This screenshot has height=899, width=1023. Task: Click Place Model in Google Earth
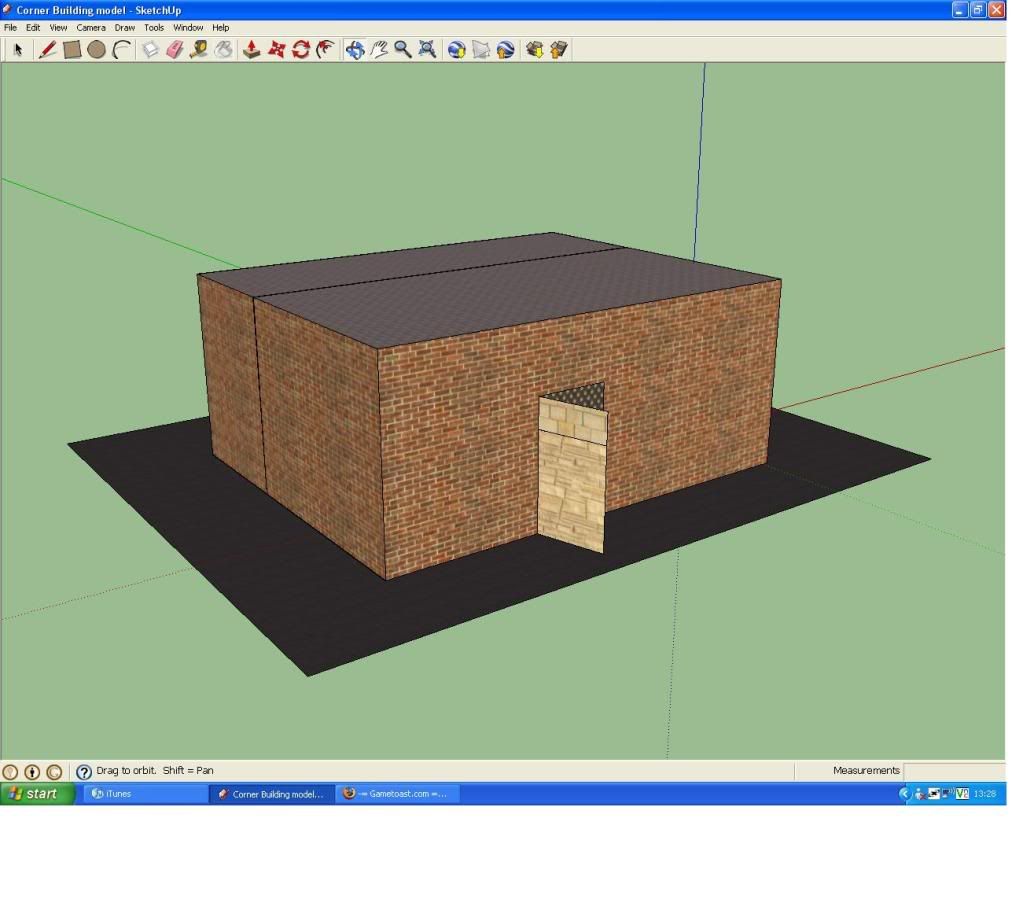(x=506, y=50)
